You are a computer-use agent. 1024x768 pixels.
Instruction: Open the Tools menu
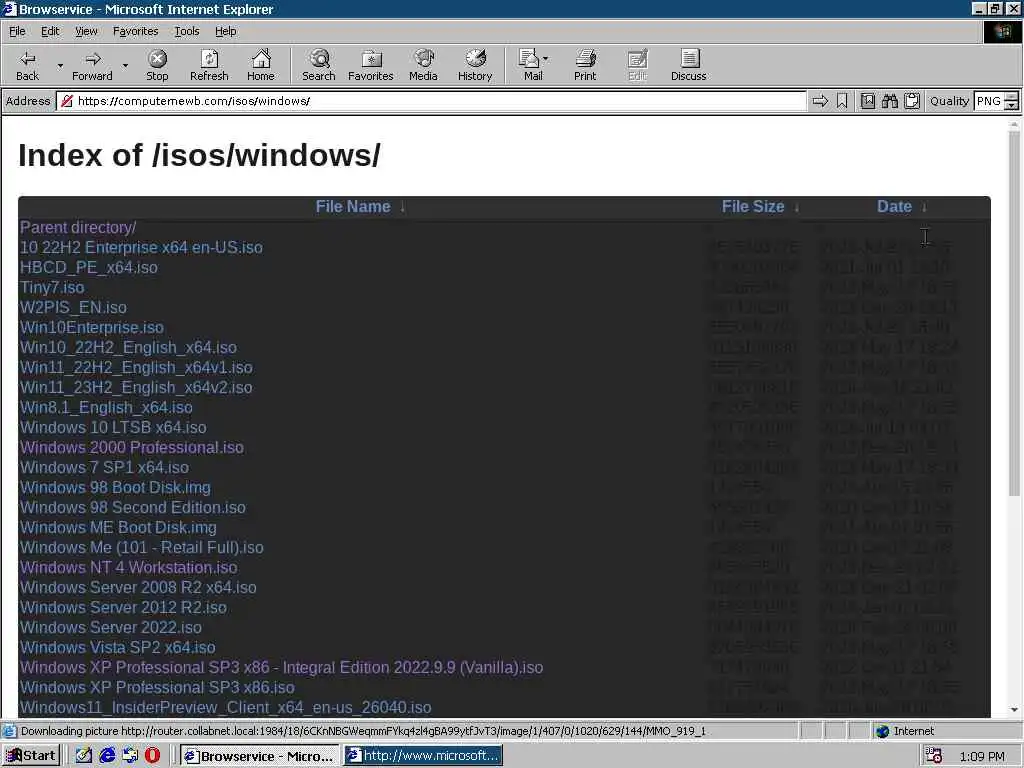(x=186, y=31)
